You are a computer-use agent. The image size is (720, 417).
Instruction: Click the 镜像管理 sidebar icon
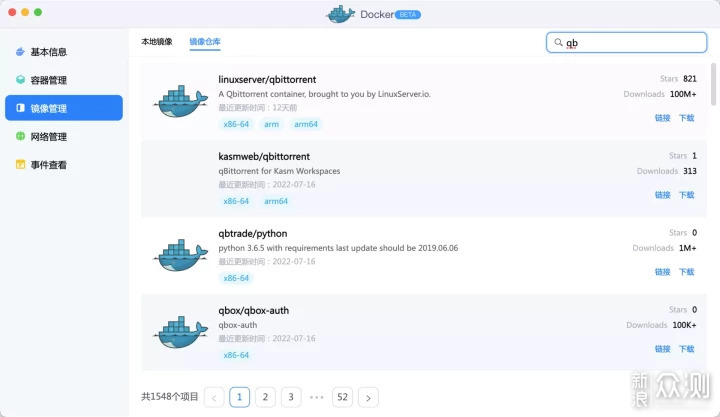[20, 107]
